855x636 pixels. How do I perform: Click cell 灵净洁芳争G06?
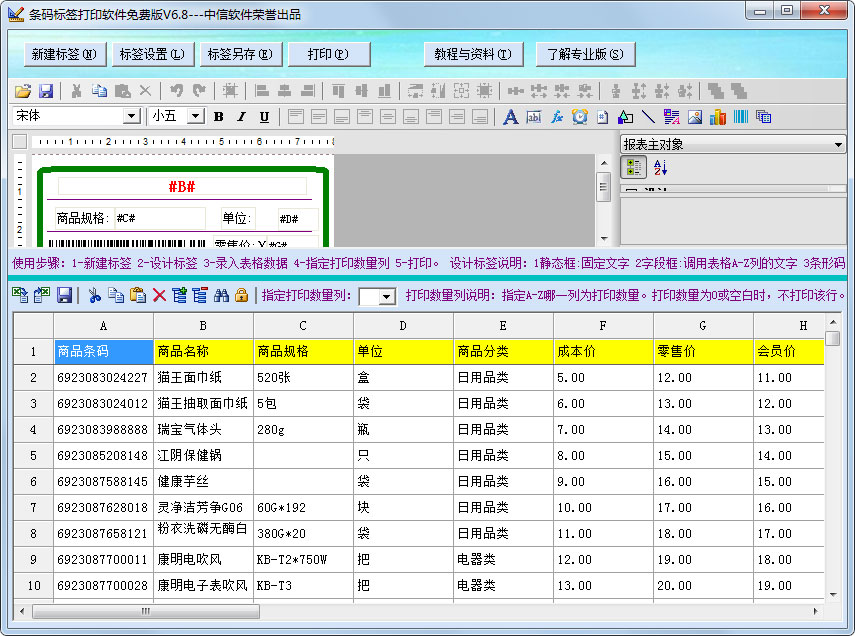(x=203, y=507)
